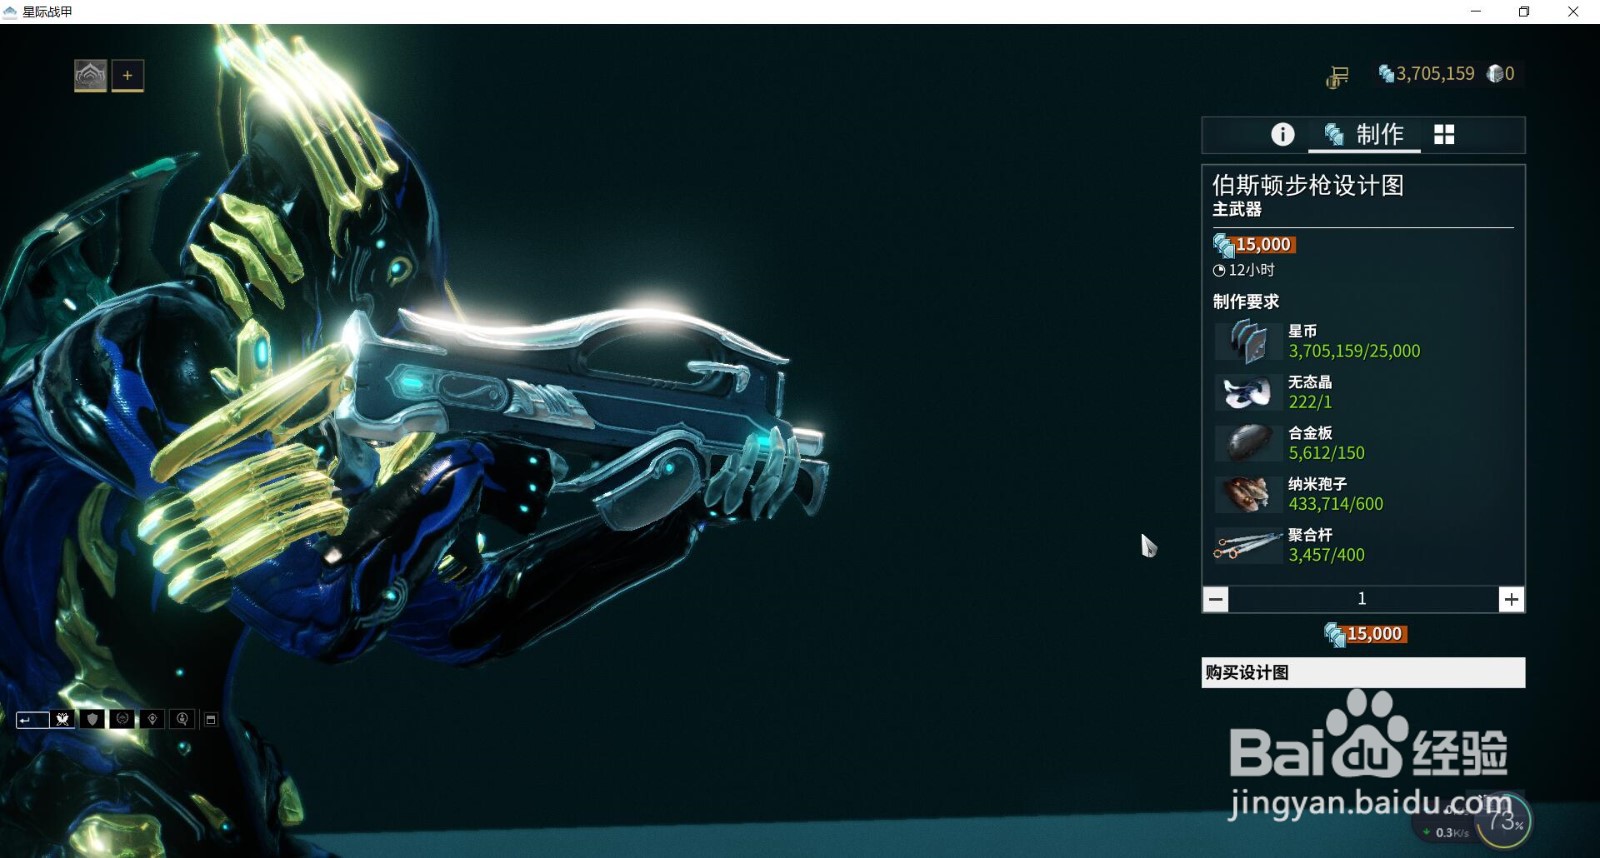Open the info tab icon
Screen dimensions: 1600x858
coord(1282,134)
